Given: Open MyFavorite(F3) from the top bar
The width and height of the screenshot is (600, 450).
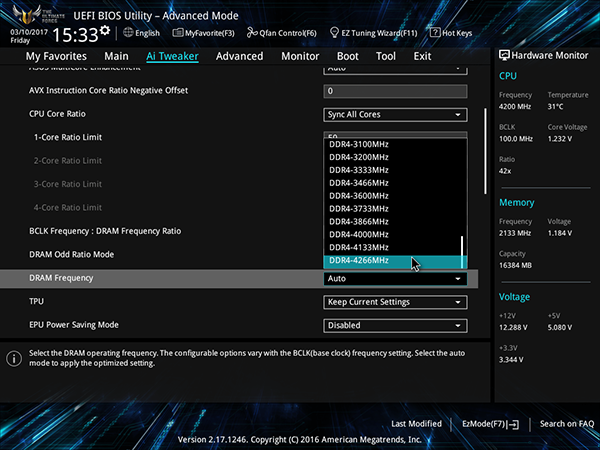Looking at the screenshot, I should tap(203, 33).
